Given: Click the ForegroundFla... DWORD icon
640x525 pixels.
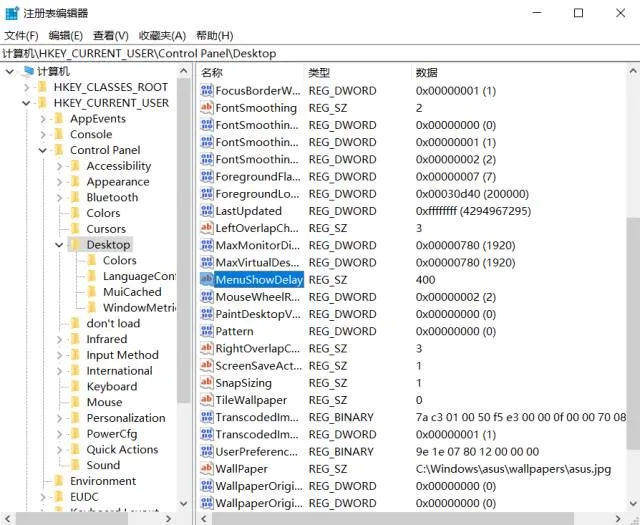Looking at the screenshot, I should 207,176.
